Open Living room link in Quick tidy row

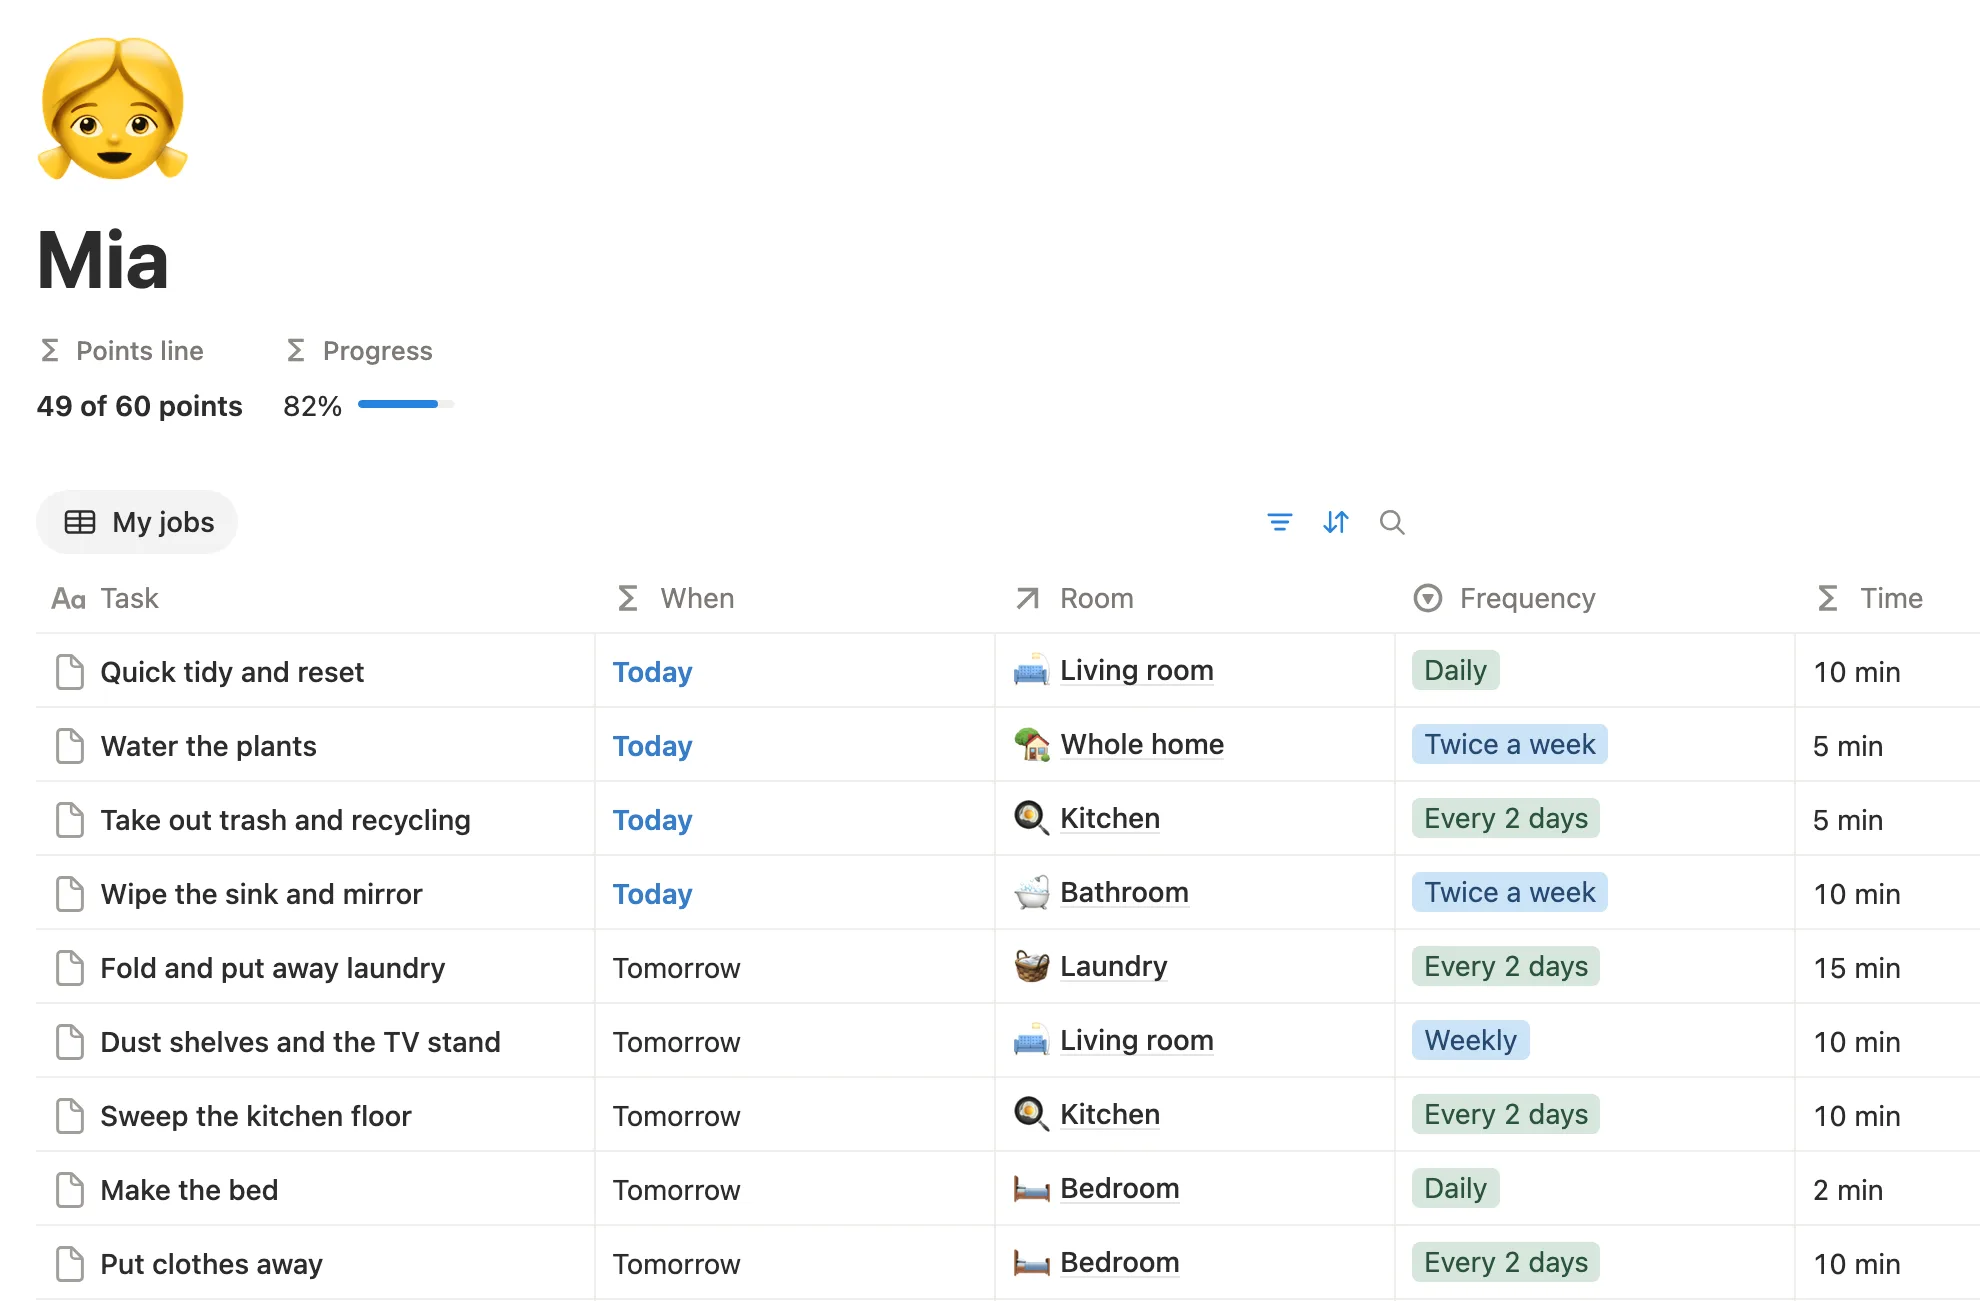(x=1137, y=670)
